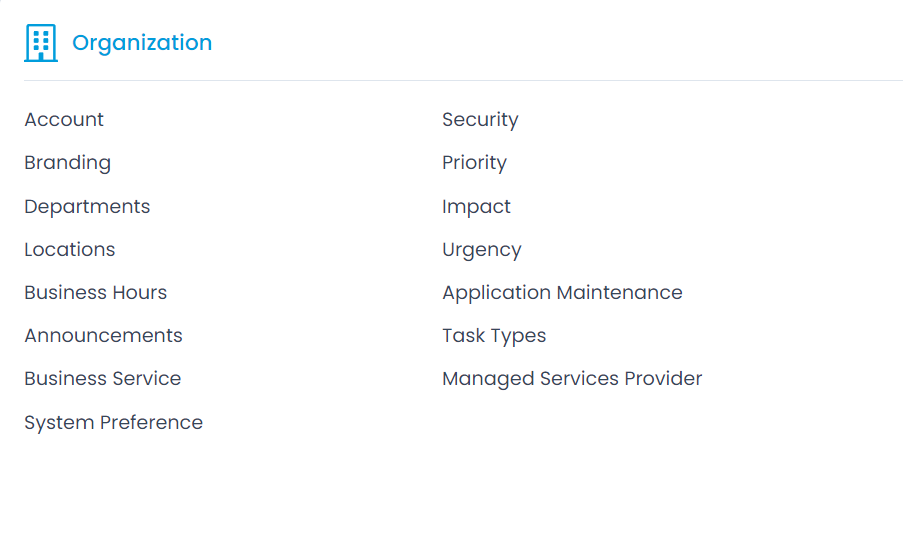Click the word Provider in Managed Services Provider

pyautogui.click(x=663, y=379)
